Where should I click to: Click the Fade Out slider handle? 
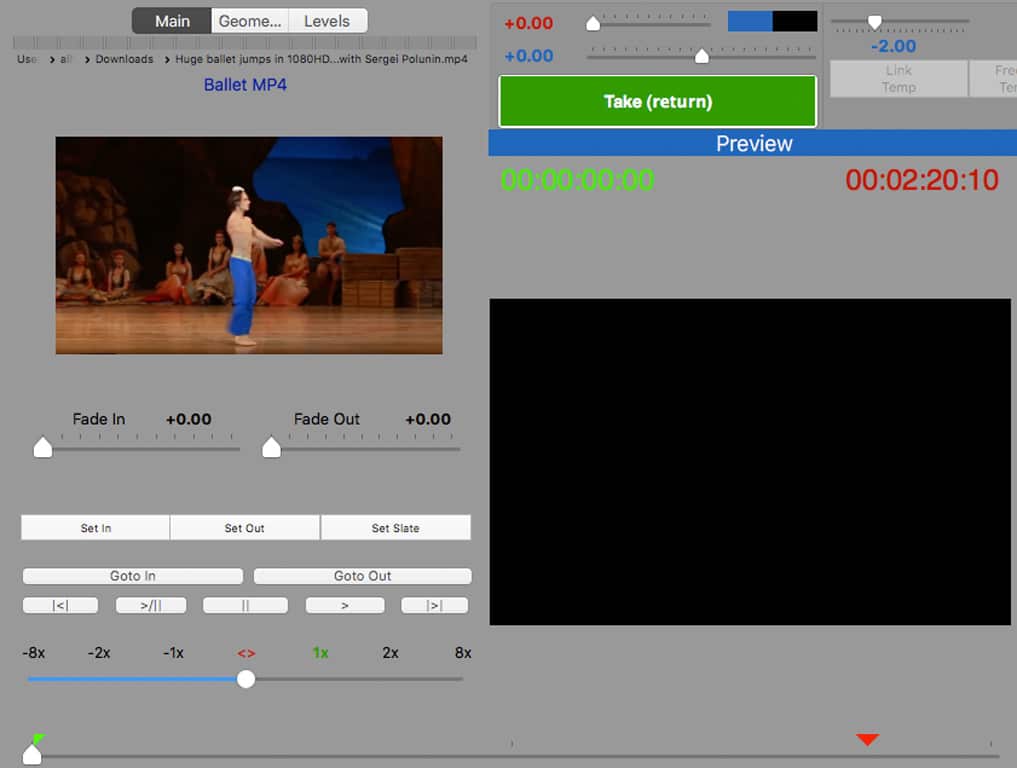[x=271, y=448]
